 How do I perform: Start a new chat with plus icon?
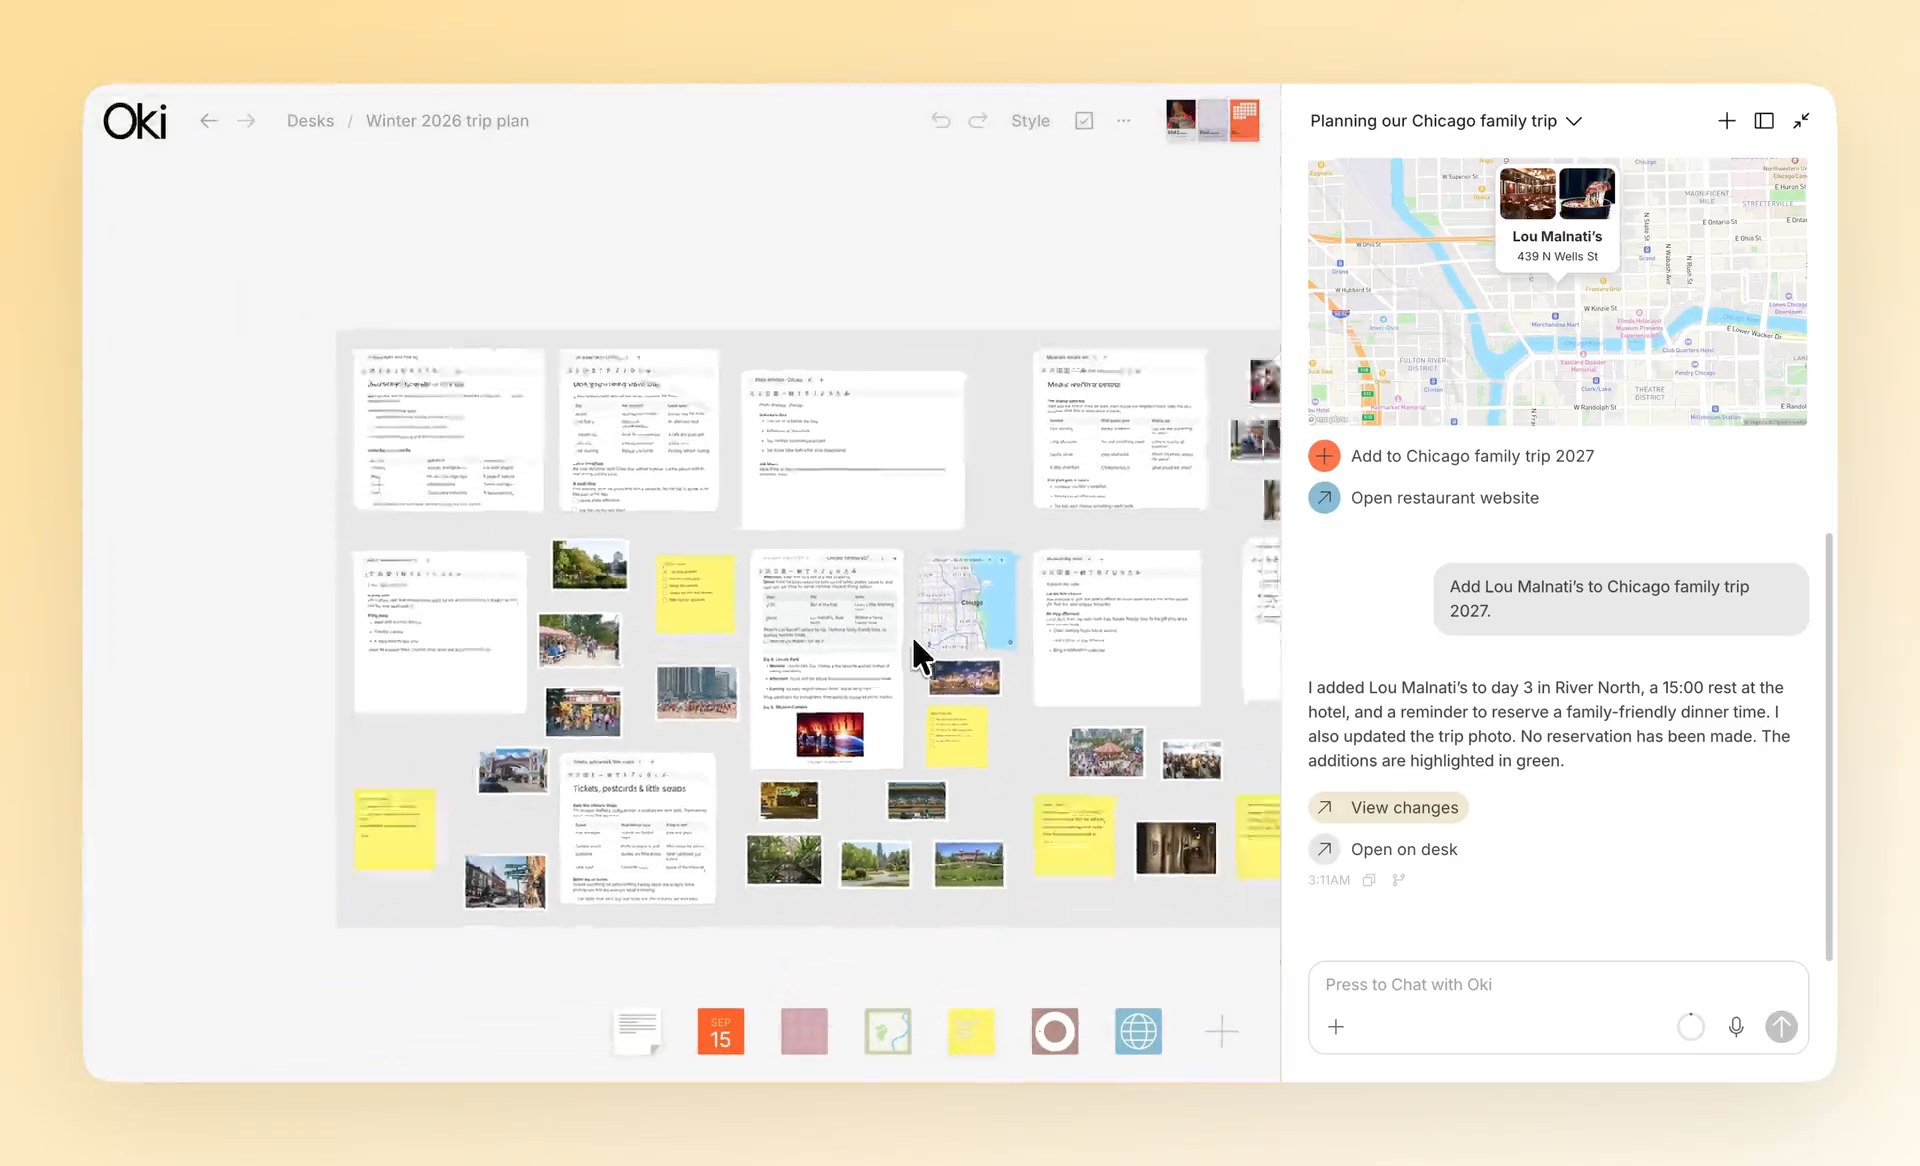(1726, 121)
